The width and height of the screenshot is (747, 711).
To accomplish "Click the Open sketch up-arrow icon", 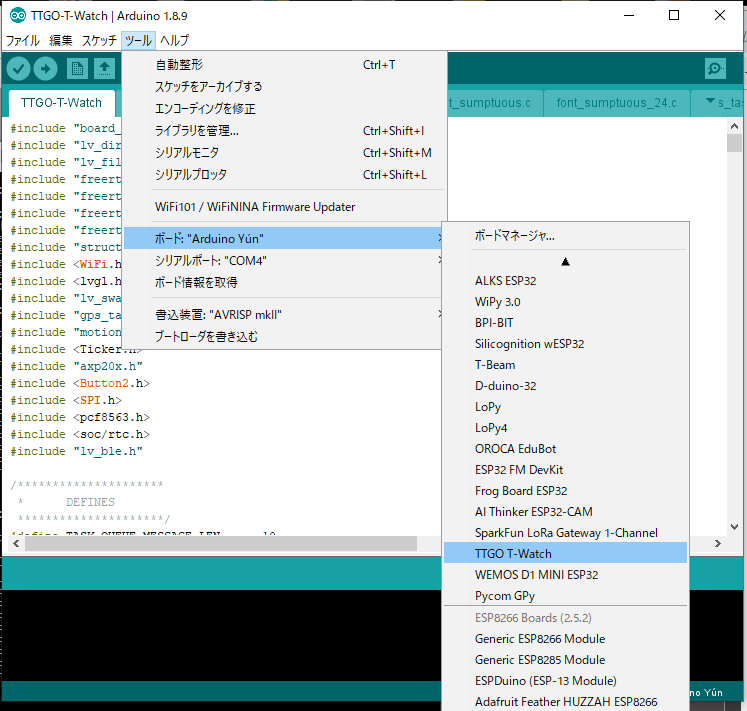I will point(104,69).
